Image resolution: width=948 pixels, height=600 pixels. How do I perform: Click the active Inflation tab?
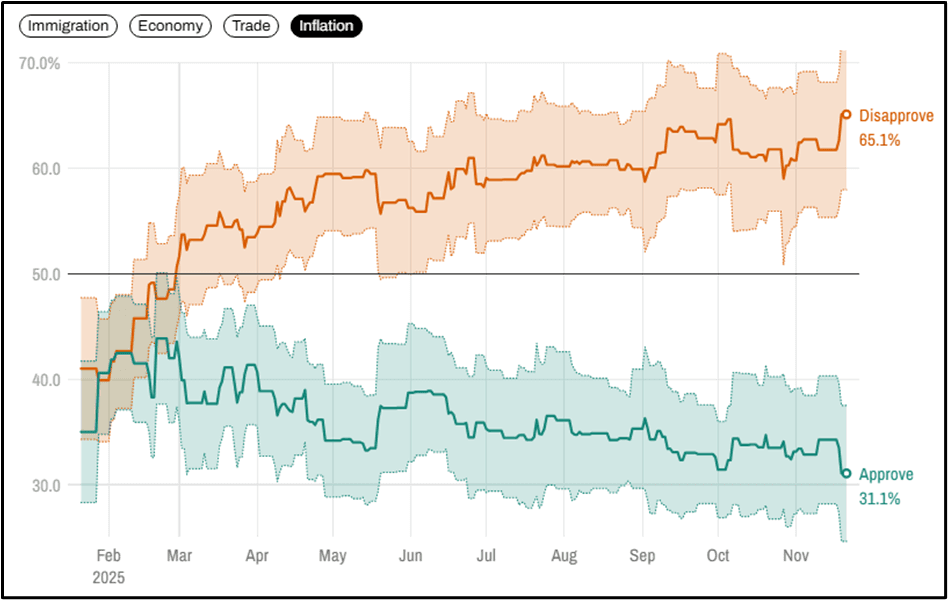pyautogui.click(x=326, y=26)
